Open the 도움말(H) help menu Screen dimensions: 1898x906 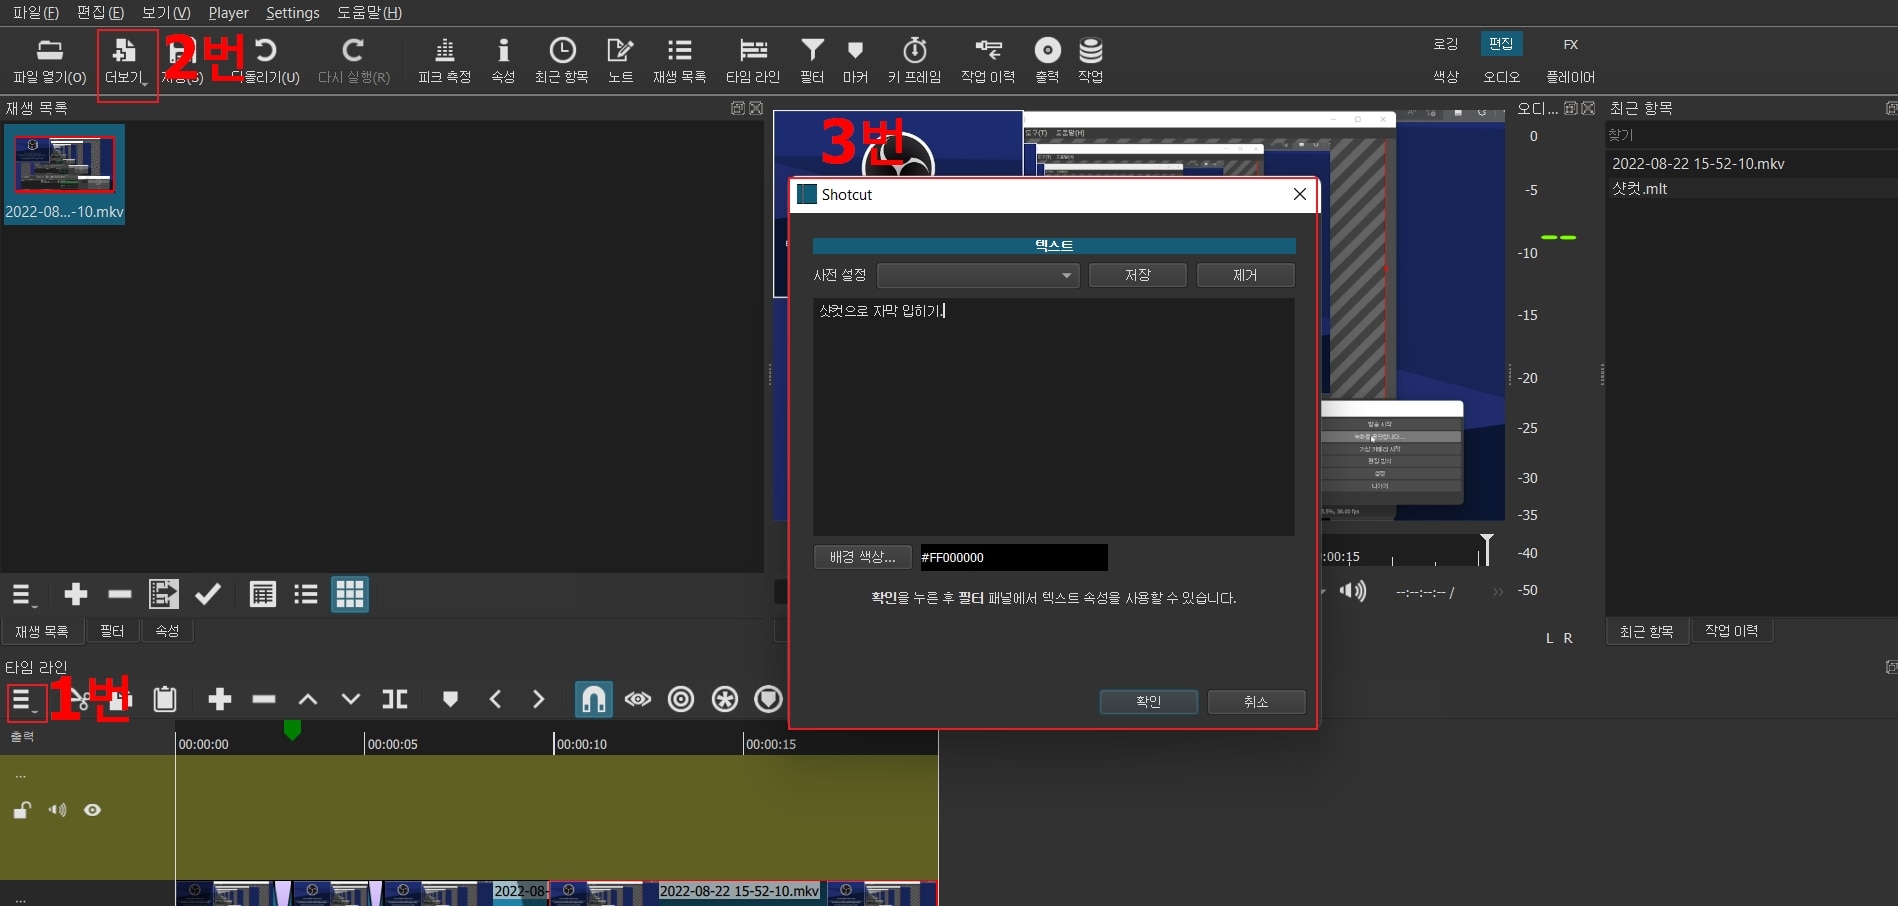(369, 13)
